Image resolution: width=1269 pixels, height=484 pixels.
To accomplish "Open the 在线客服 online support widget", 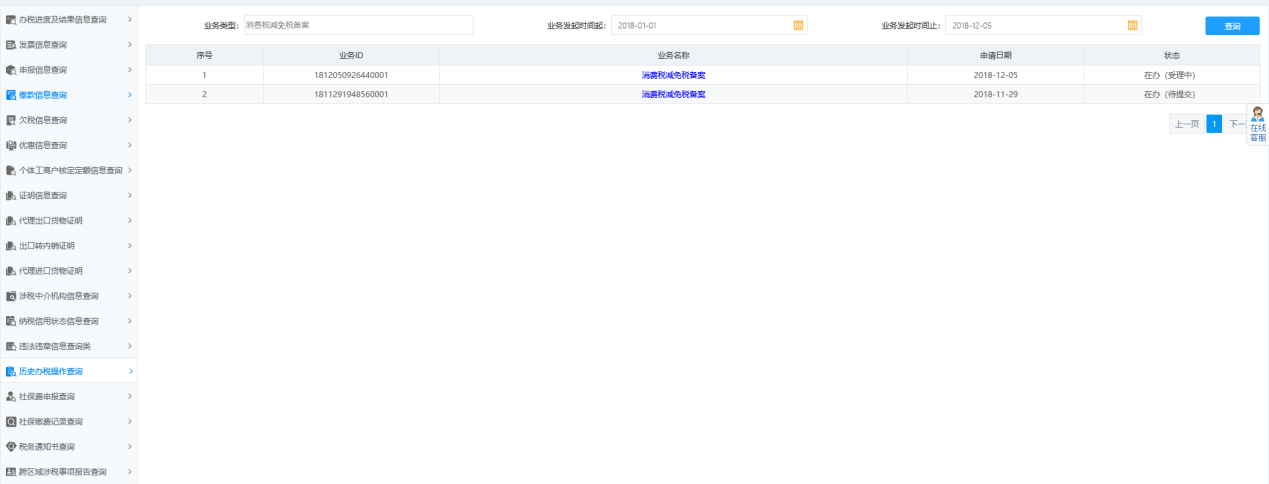I will pyautogui.click(x=1257, y=125).
